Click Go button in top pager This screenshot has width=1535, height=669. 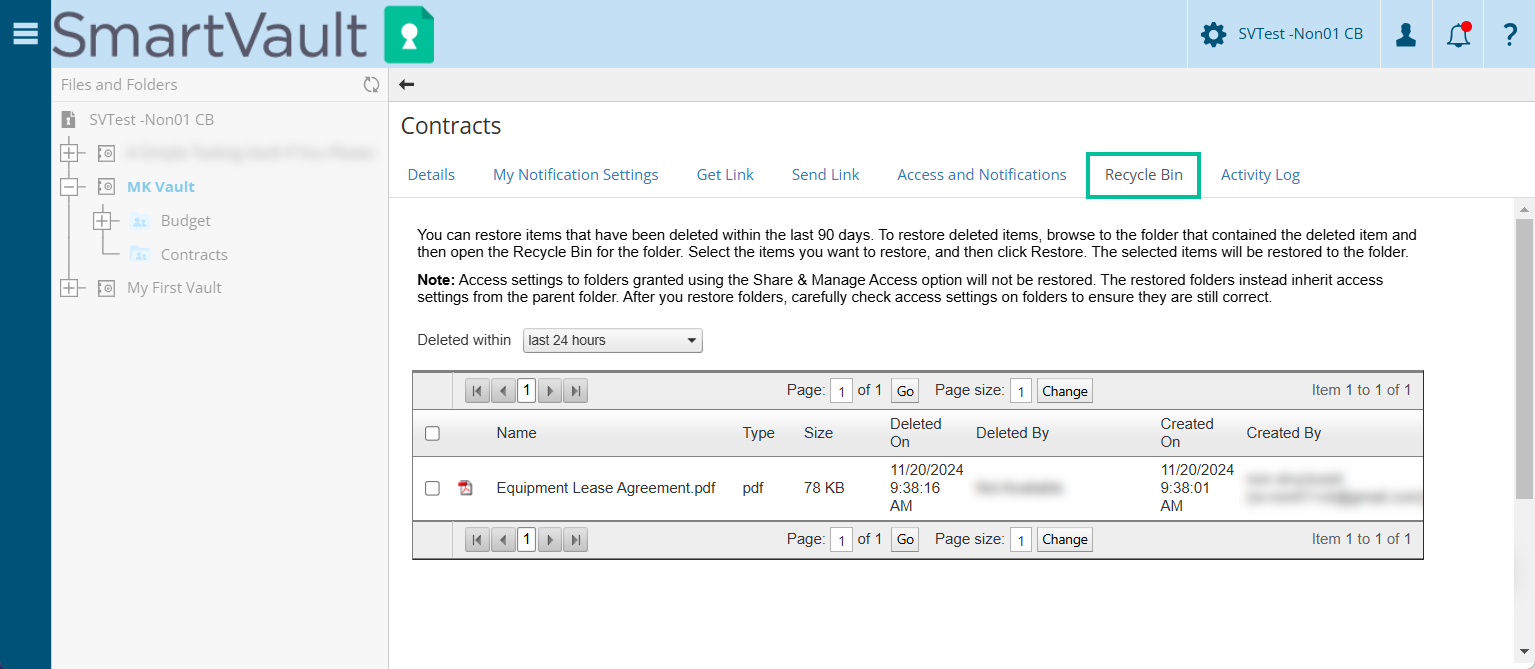coord(905,391)
